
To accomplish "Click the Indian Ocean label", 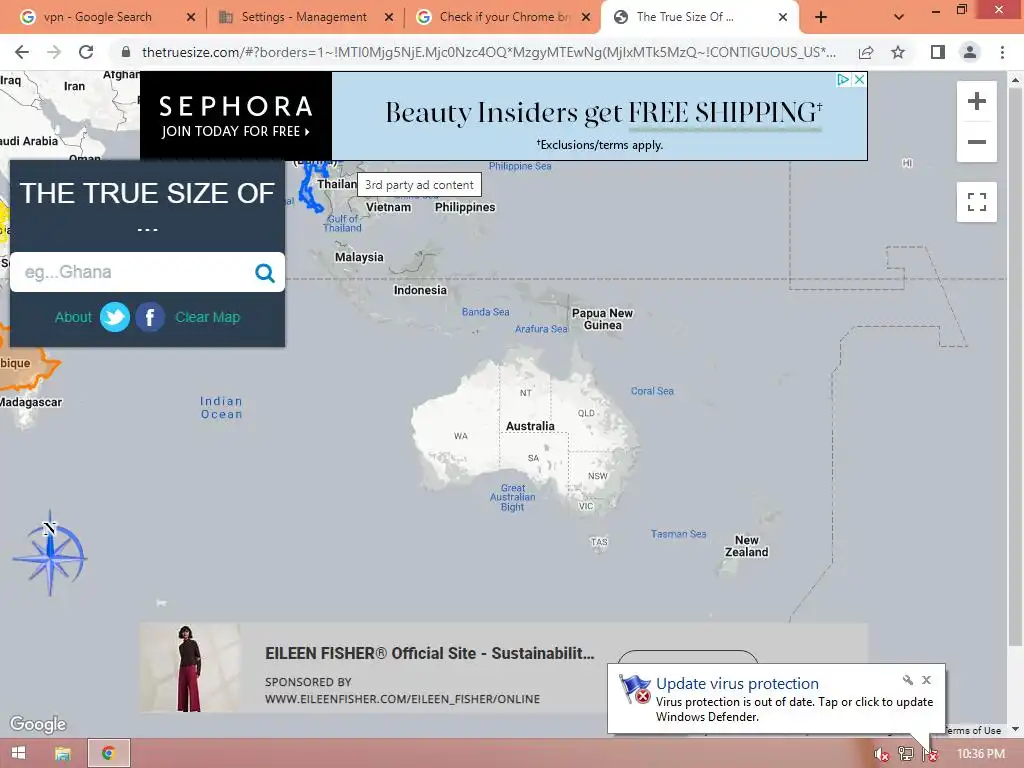I will pyautogui.click(x=221, y=408).
